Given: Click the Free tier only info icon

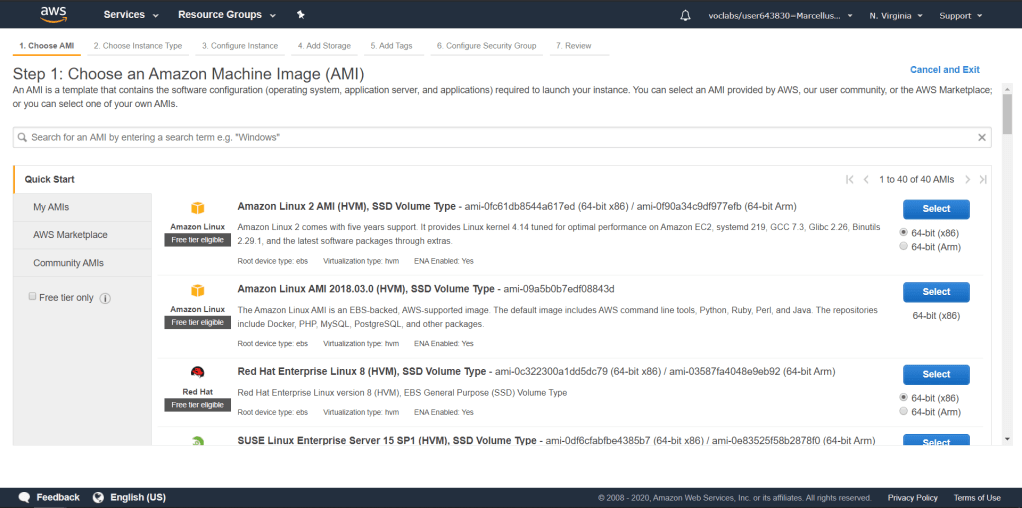Looking at the screenshot, I should [105, 298].
